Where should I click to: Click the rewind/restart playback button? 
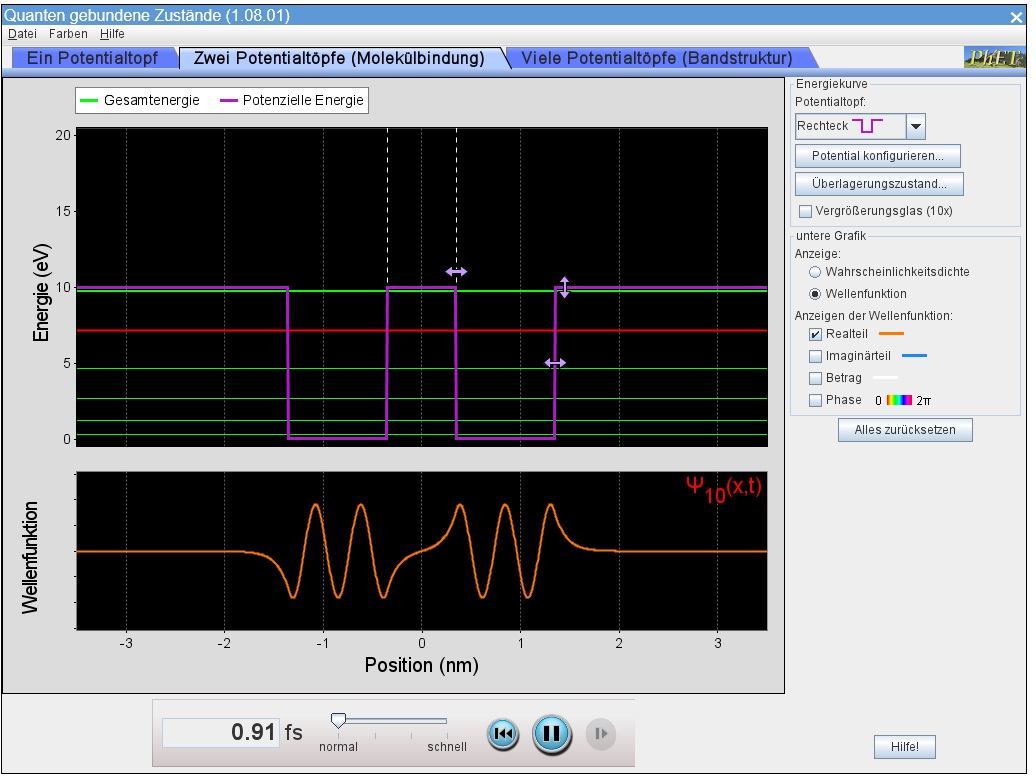coord(503,734)
